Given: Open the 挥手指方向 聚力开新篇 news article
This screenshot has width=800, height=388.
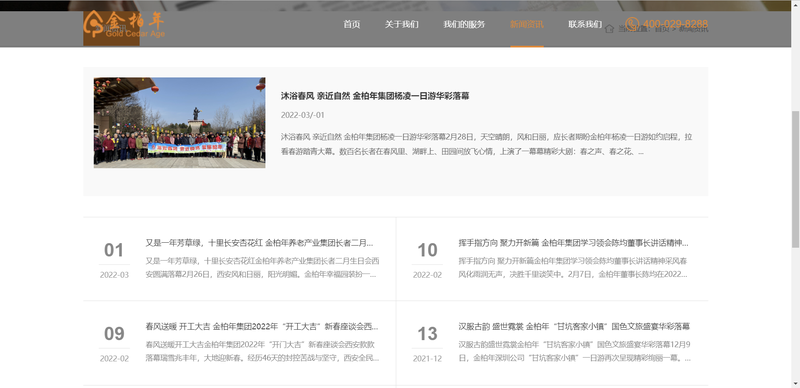Looking at the screenshot, I should click(x=573, y=242).
